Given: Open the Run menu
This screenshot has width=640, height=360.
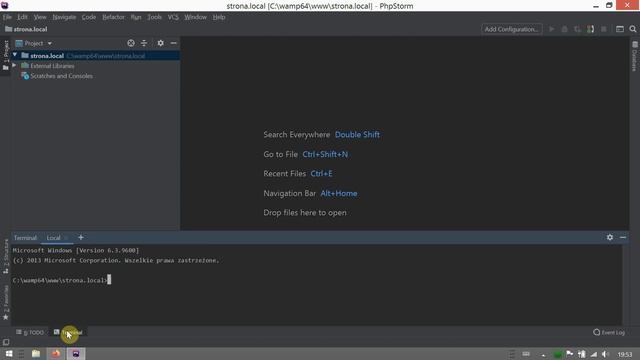Looking at the screenshot, I should (x=136, y=17).
